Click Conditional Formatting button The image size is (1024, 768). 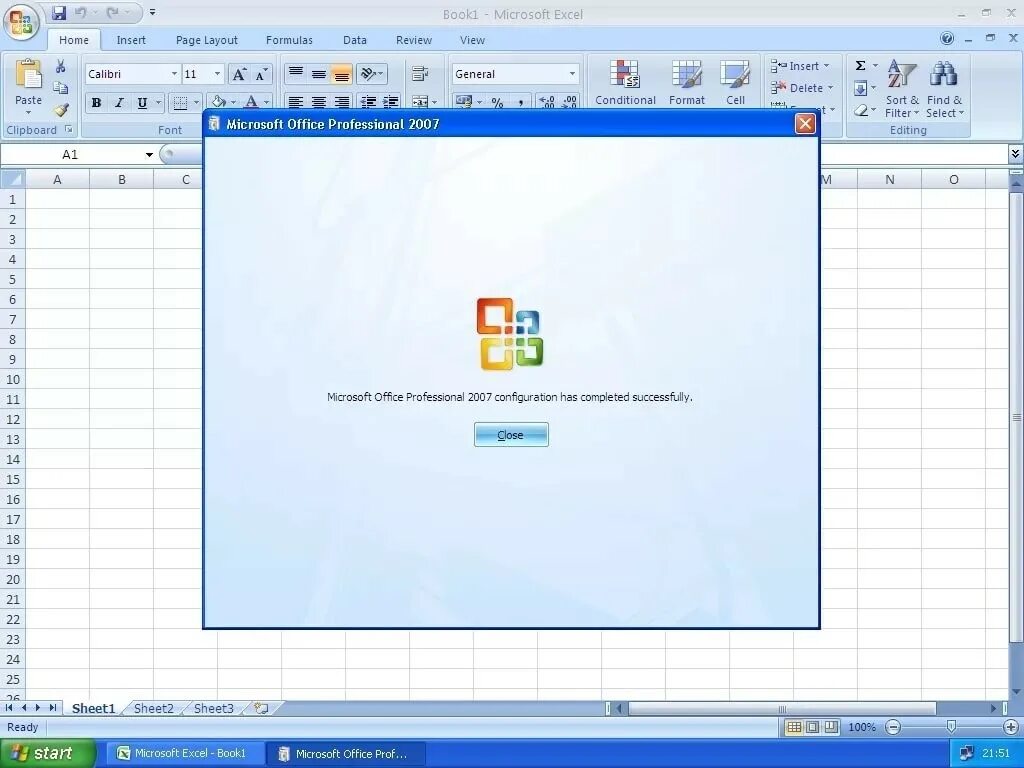click(625, 82)
